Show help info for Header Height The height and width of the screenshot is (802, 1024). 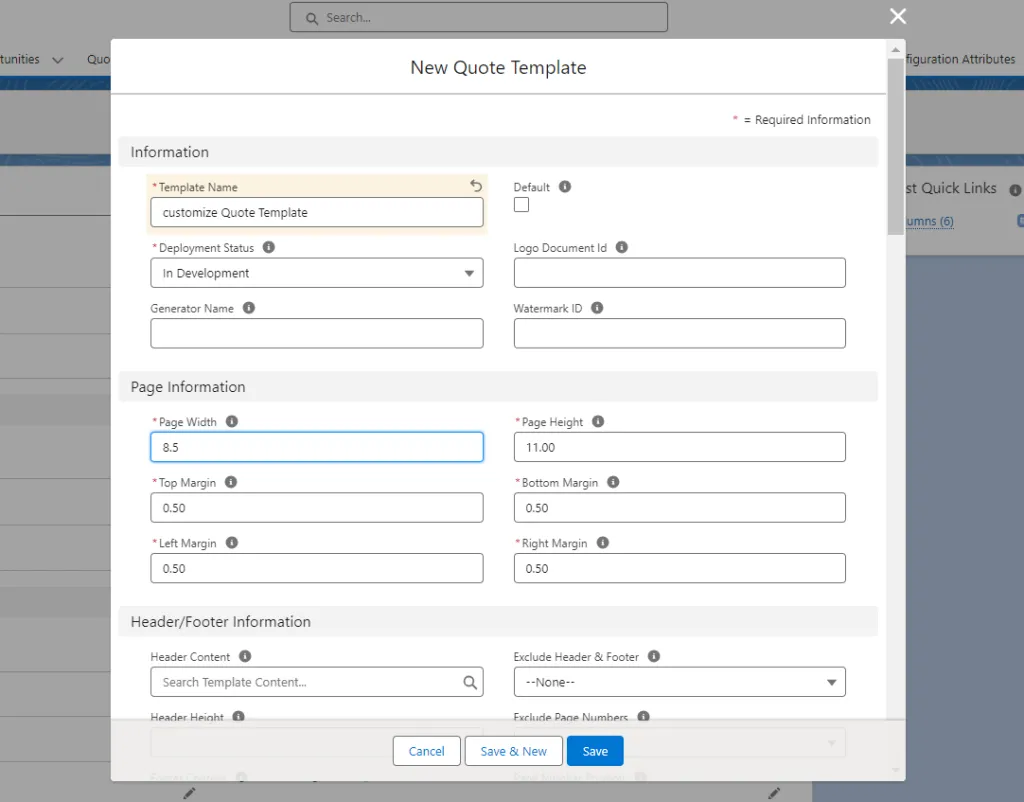click(238, 716)
